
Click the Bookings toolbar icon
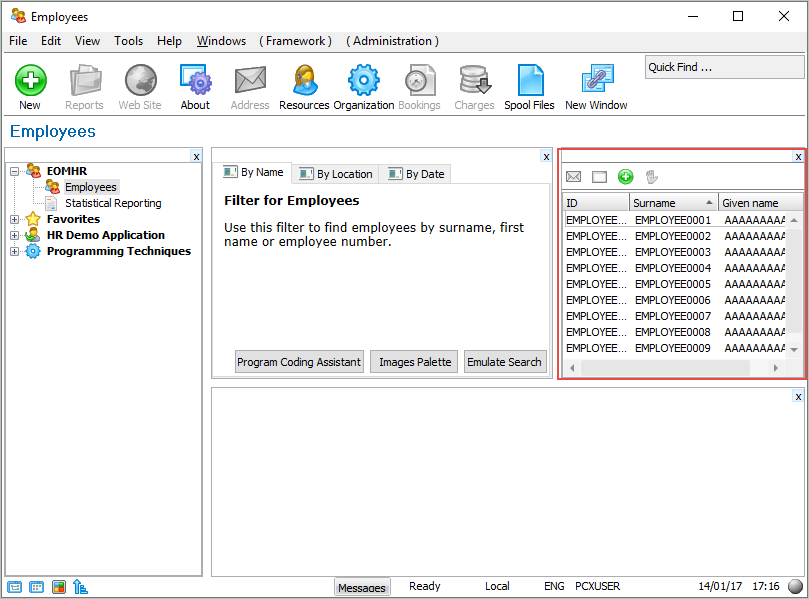419,80
